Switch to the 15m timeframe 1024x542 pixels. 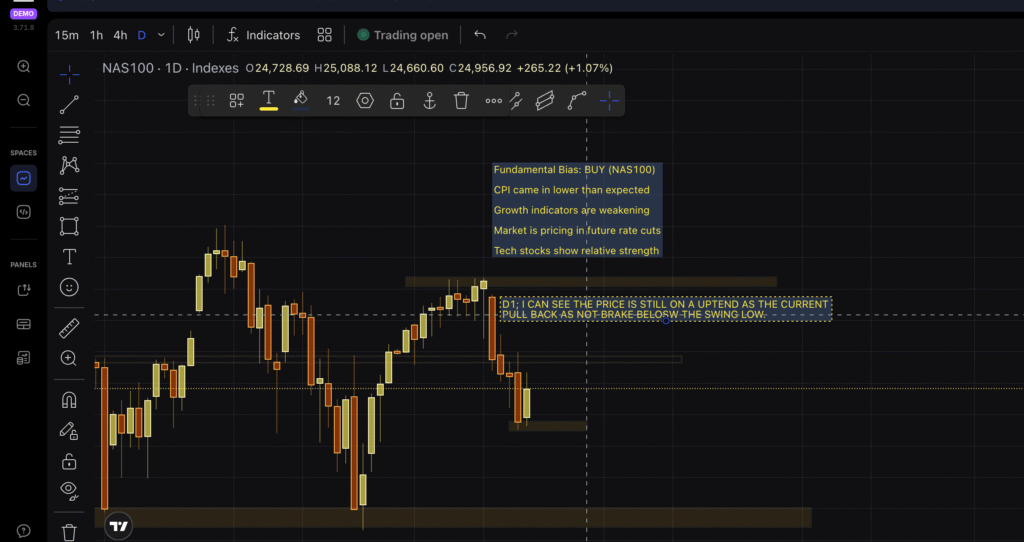click(x=66, y=35)
